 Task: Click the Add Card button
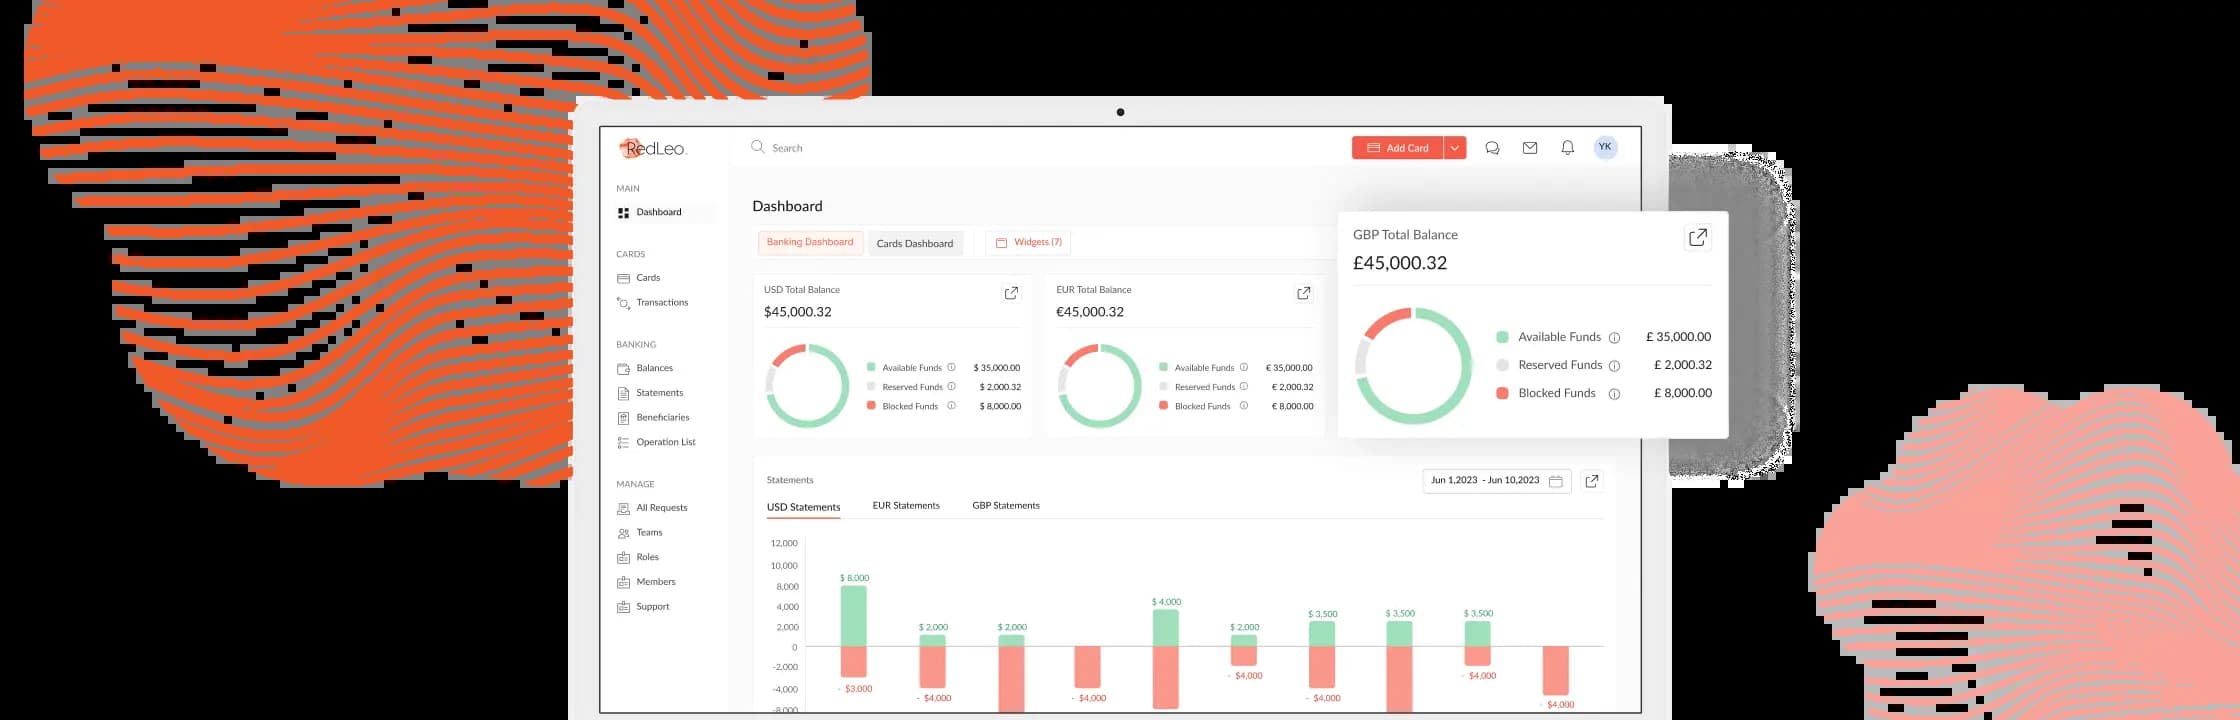(1397, 148)
